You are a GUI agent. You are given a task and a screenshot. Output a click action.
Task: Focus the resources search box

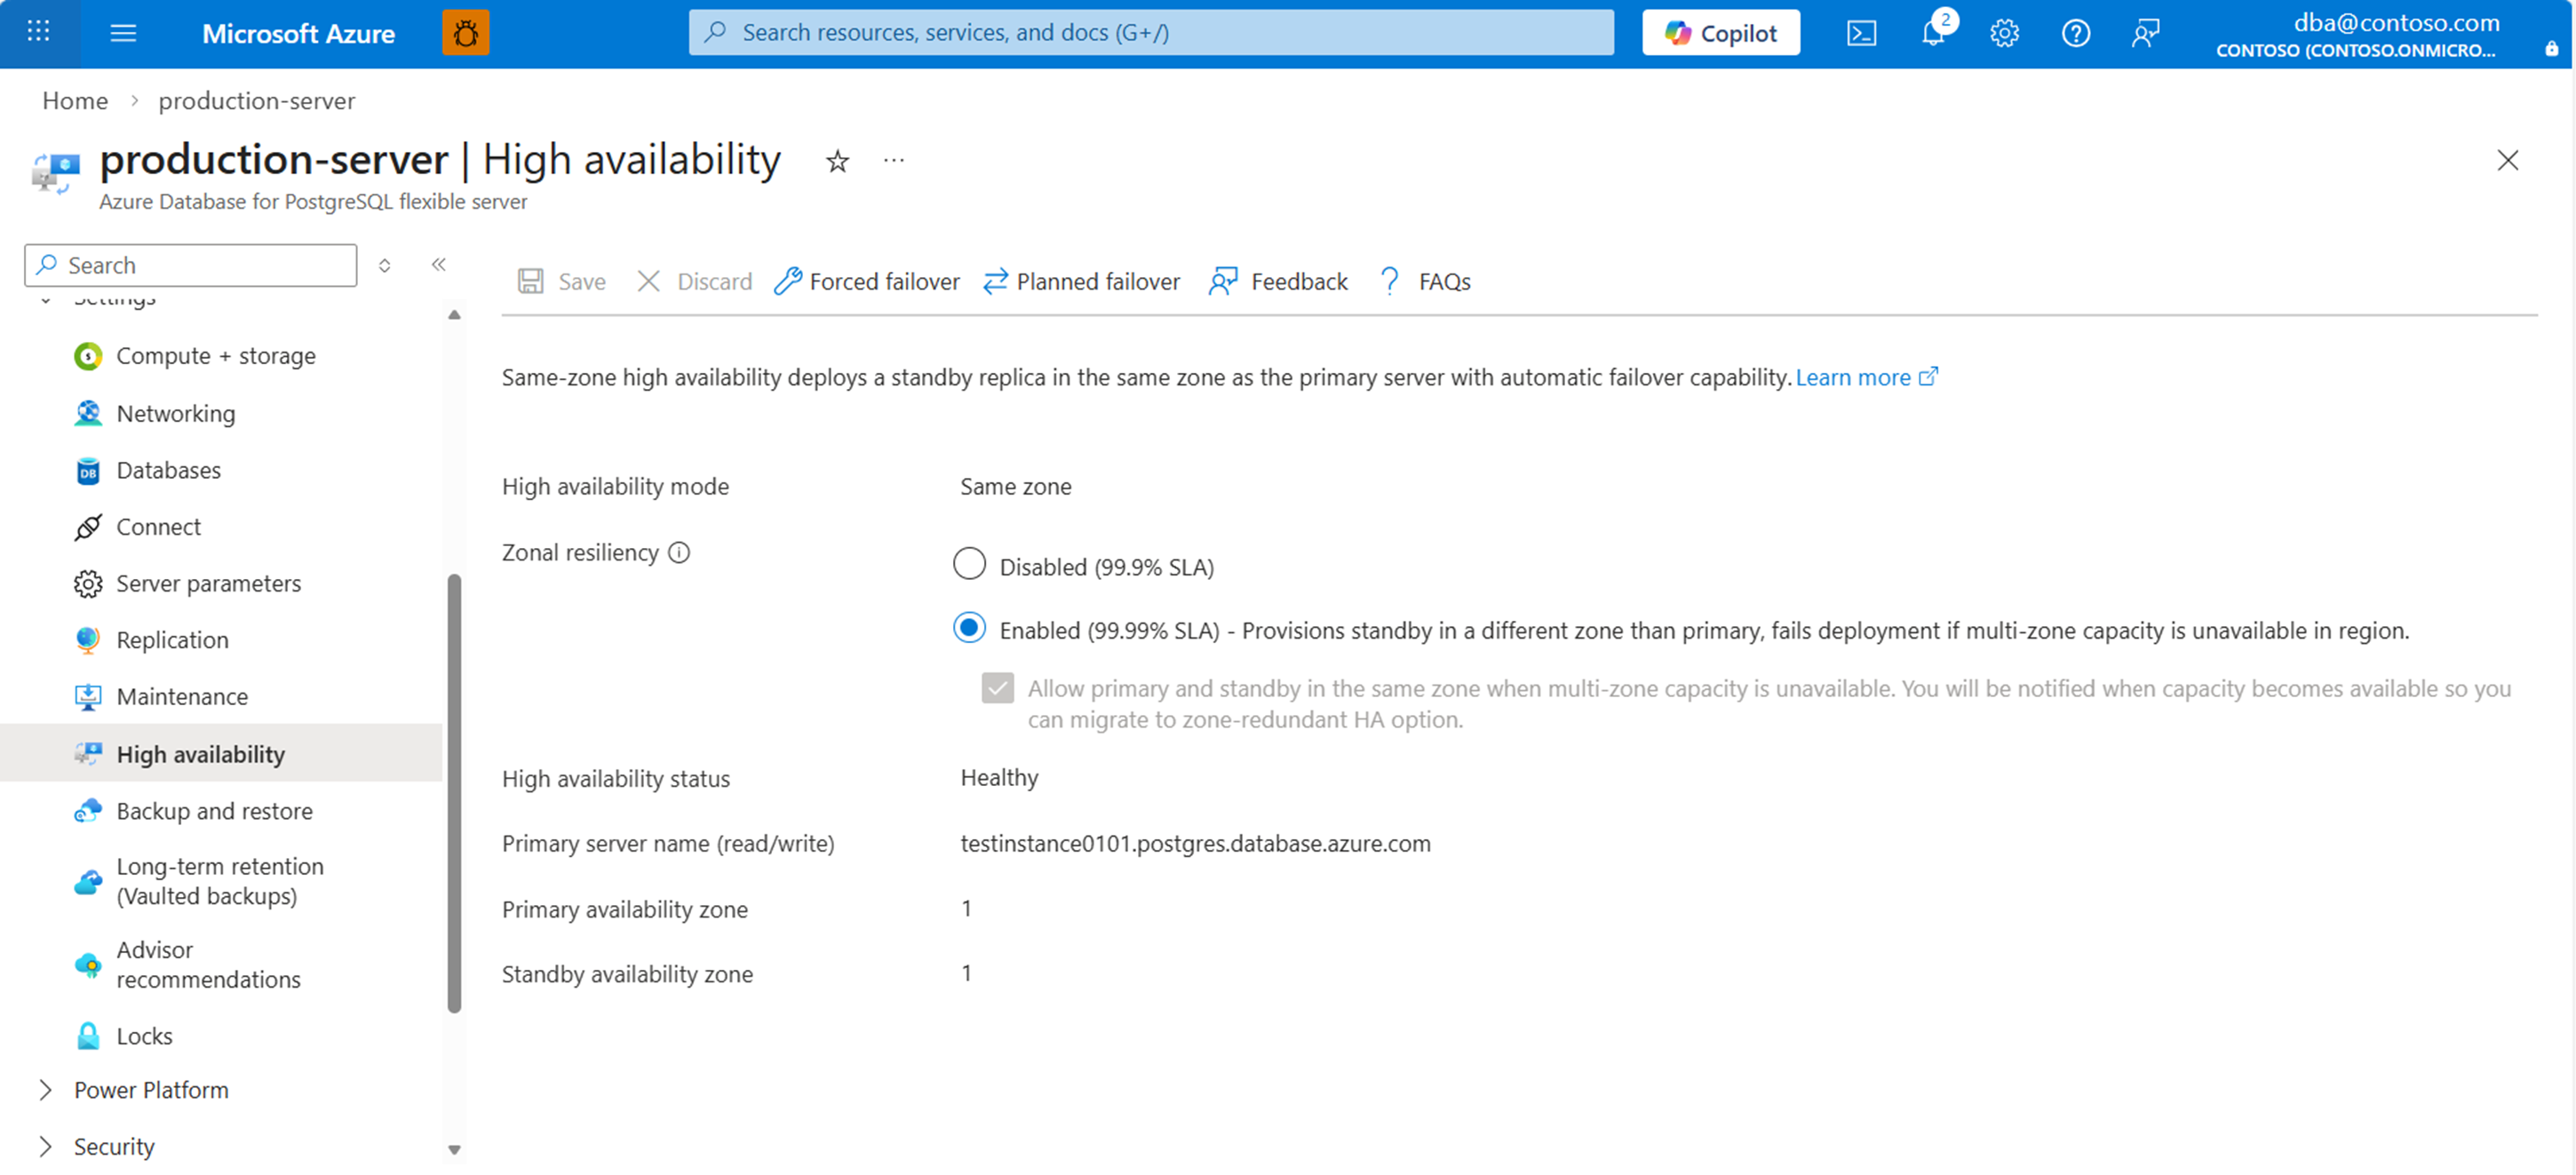coord(1150,33)
